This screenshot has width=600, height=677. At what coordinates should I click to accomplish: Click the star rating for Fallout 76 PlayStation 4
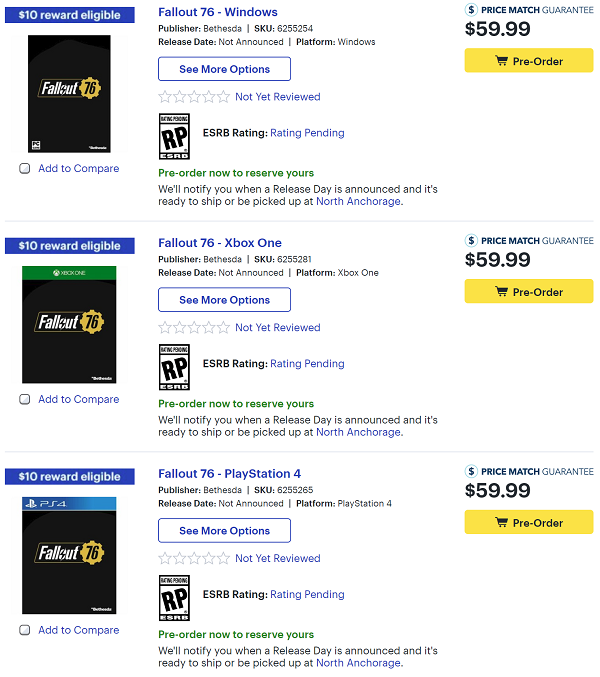(x=194, y=558)
